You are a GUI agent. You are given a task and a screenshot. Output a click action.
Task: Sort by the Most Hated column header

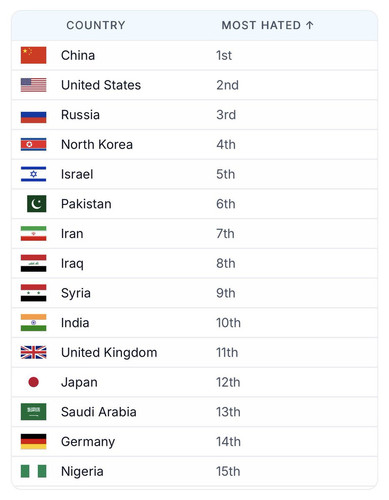pyautogui.click(x=261, y=25)
